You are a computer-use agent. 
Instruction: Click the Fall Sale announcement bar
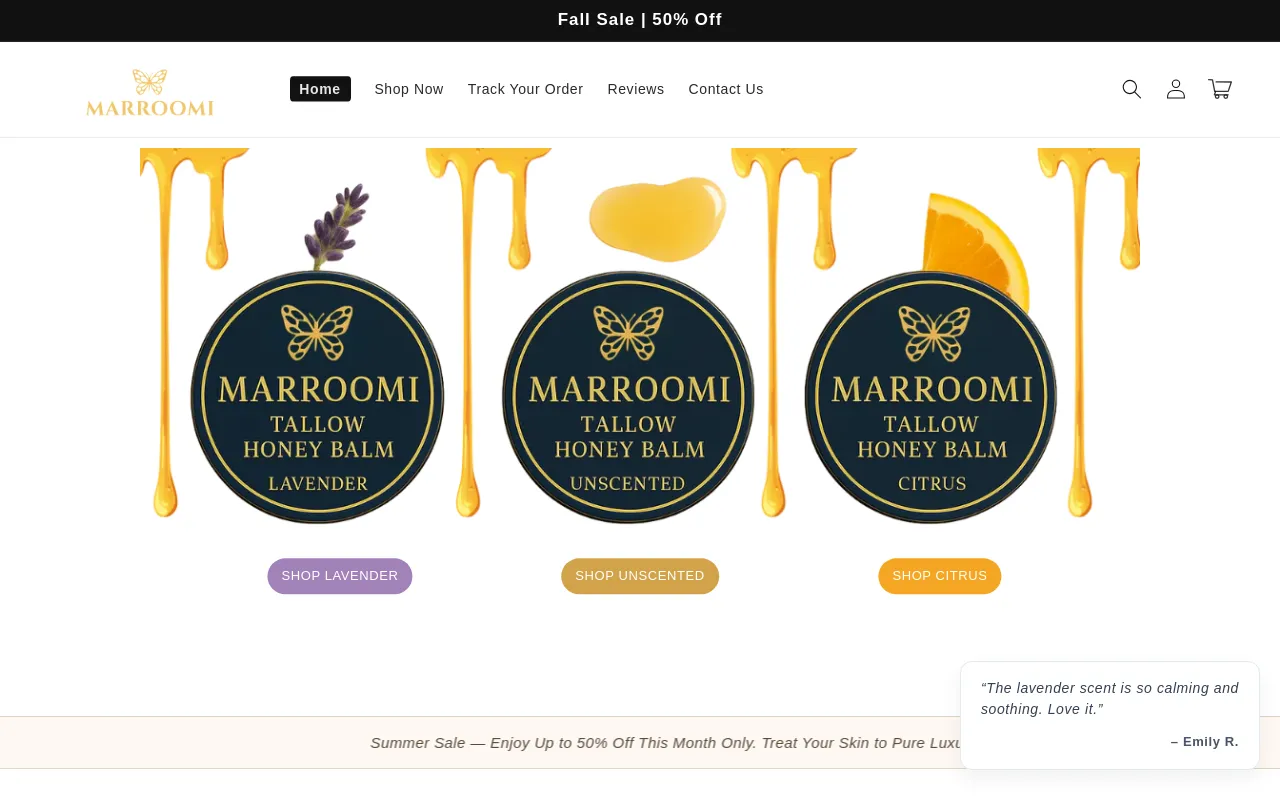(x=640, y=20)
